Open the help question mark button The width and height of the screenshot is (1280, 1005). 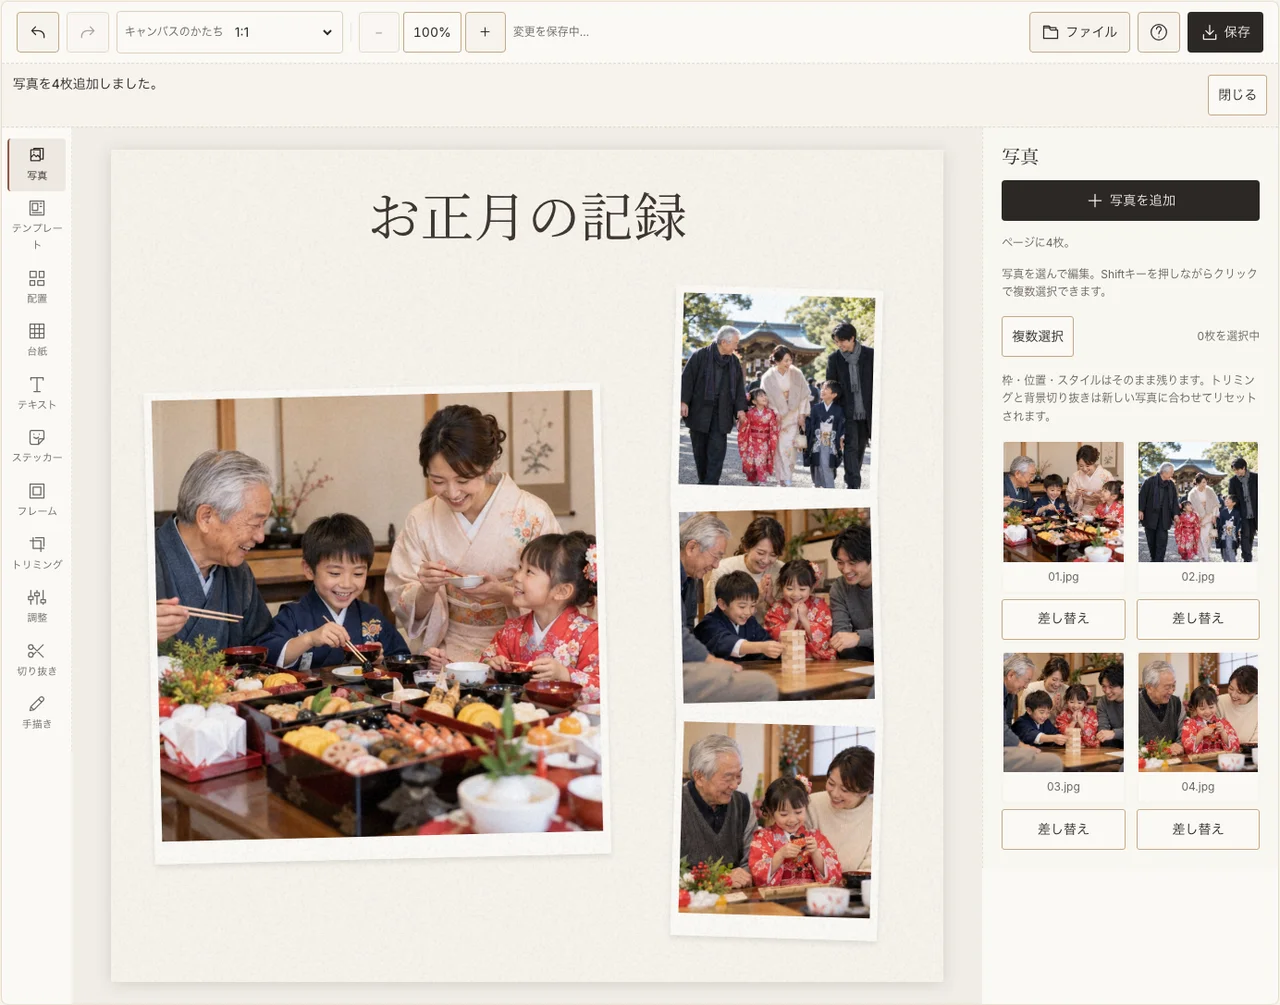1159,32
